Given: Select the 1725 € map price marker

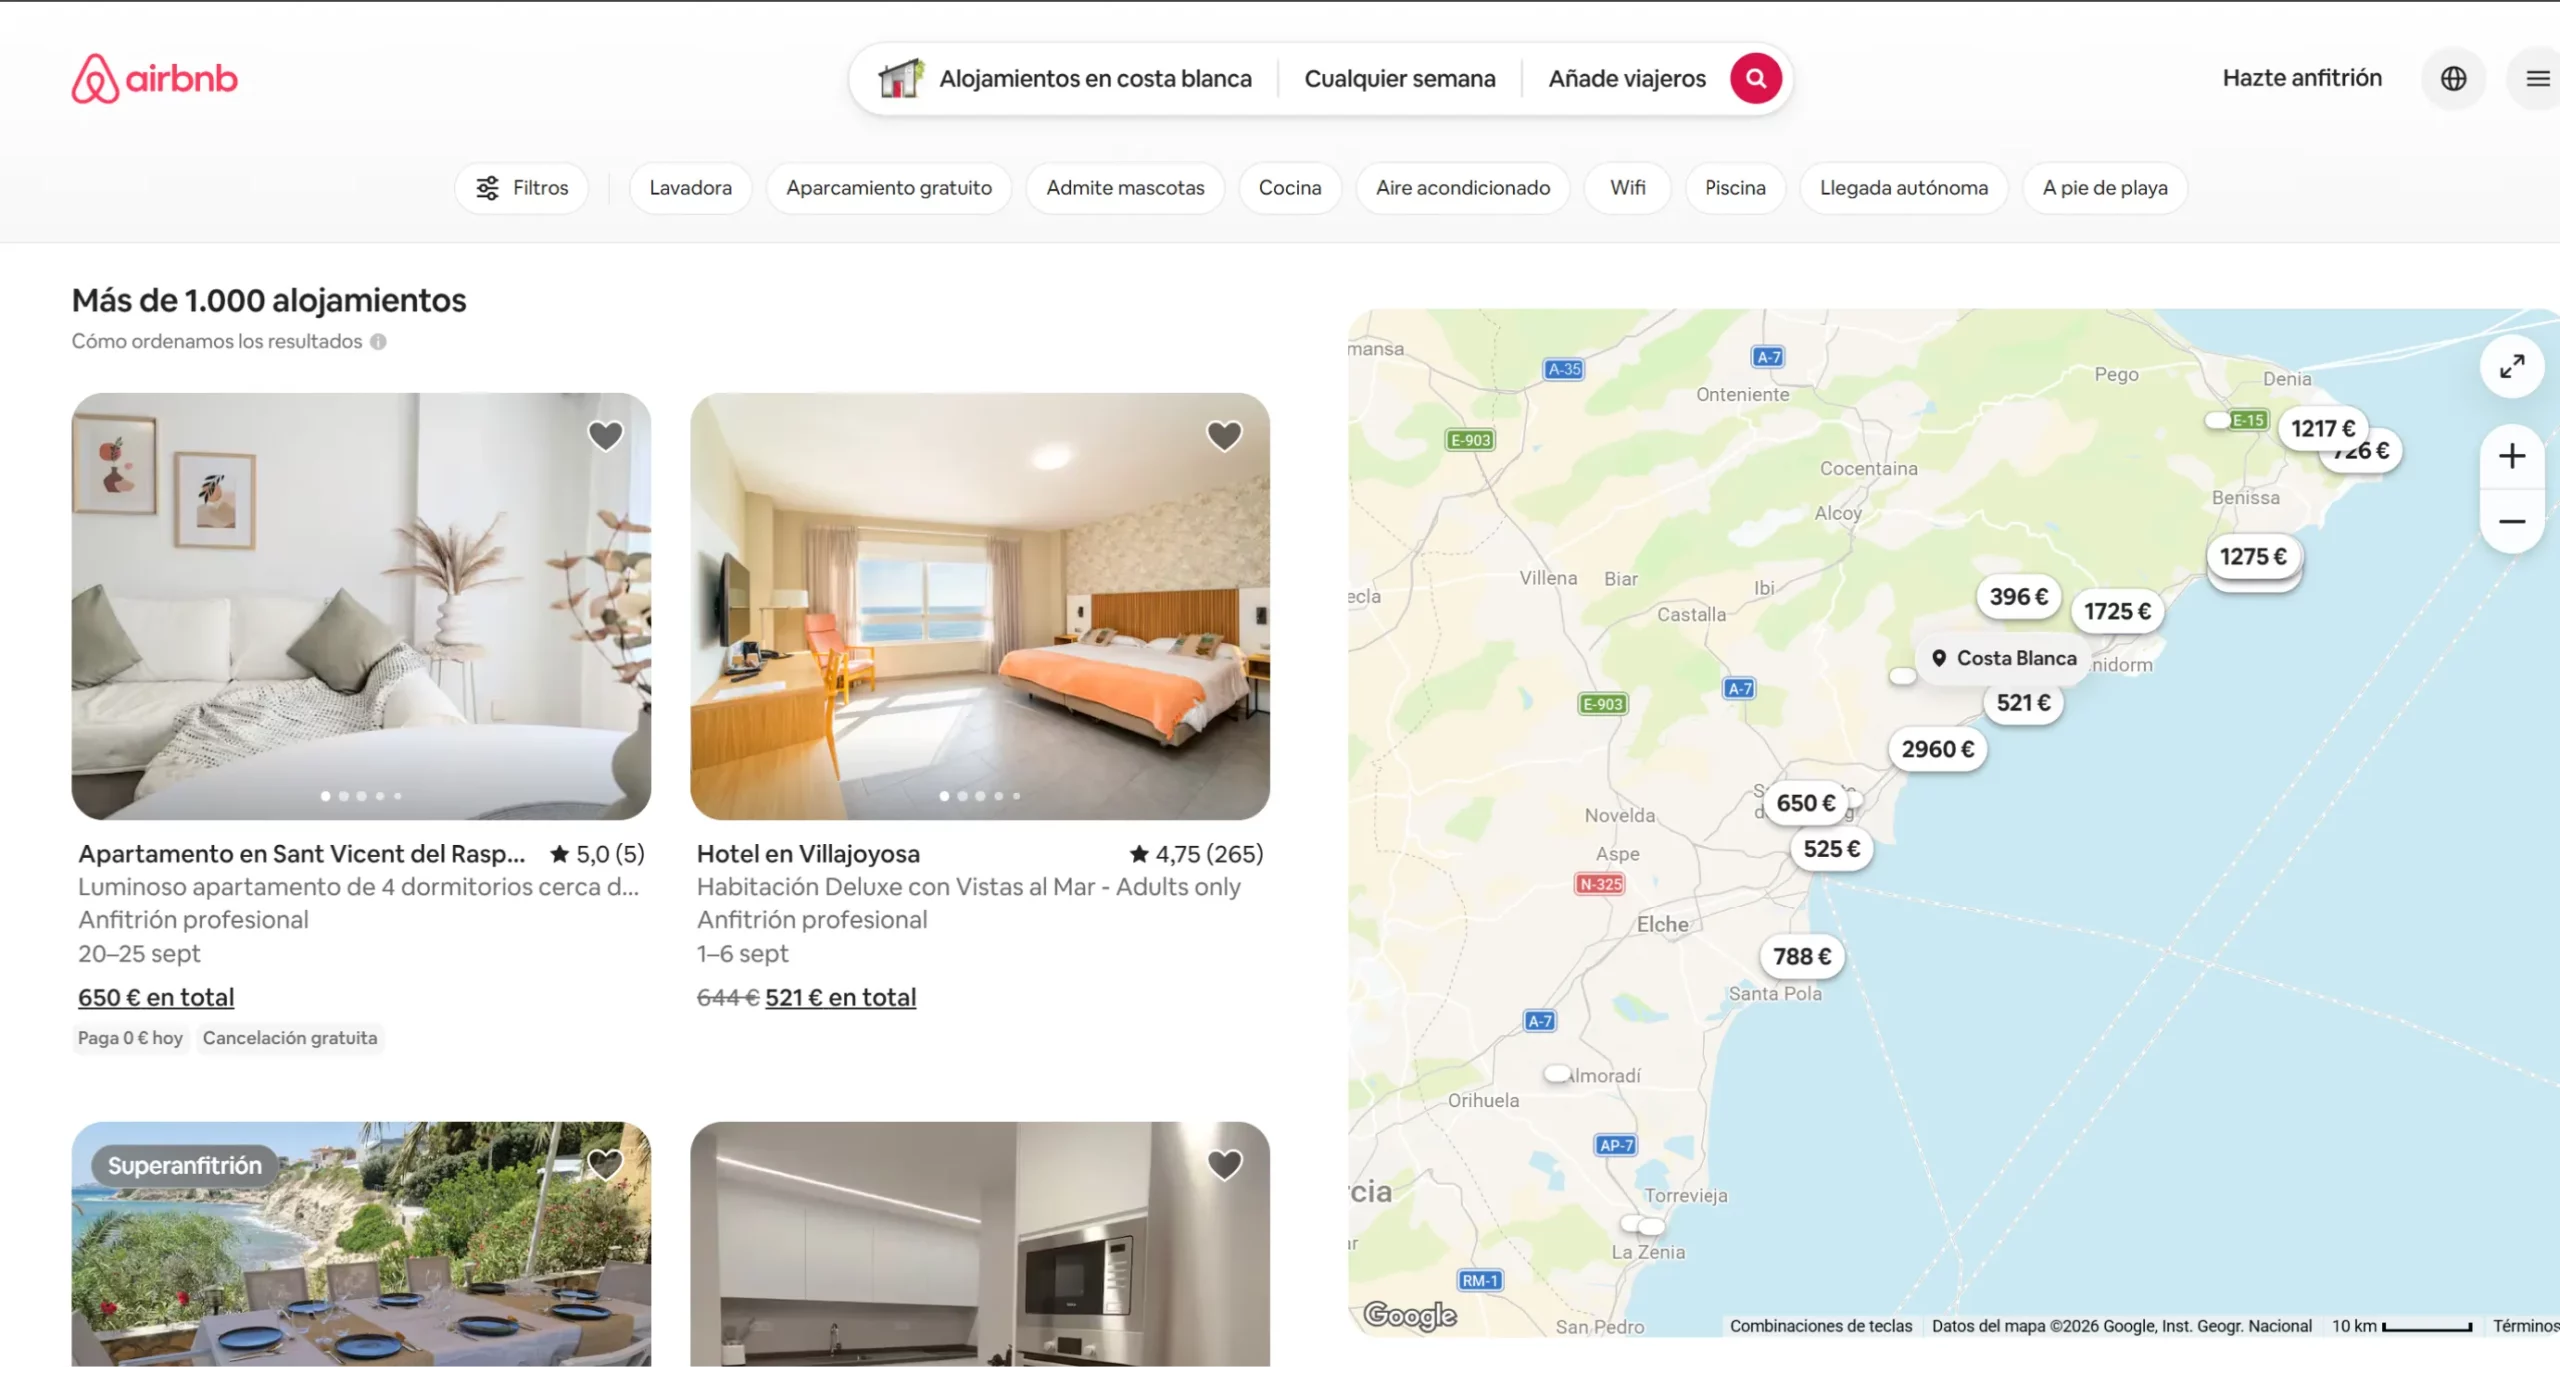Looking at the screenshot, I should coord(2117,611).
